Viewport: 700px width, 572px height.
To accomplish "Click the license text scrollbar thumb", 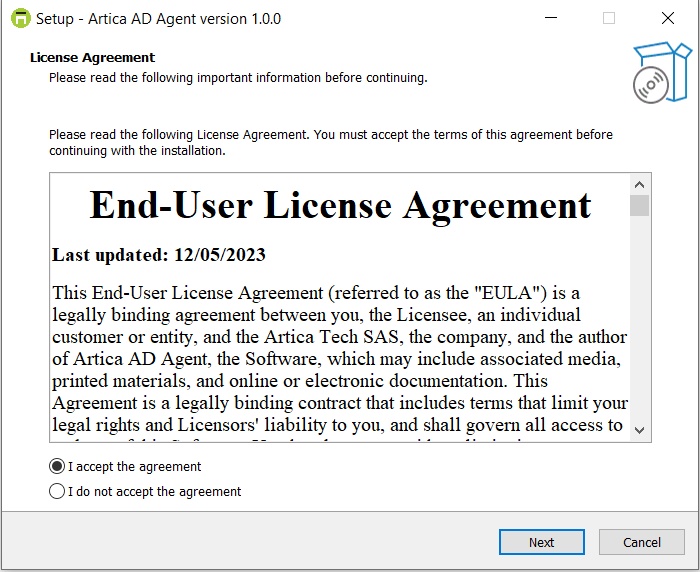I will pyautogui.click(x=639, y=205).
